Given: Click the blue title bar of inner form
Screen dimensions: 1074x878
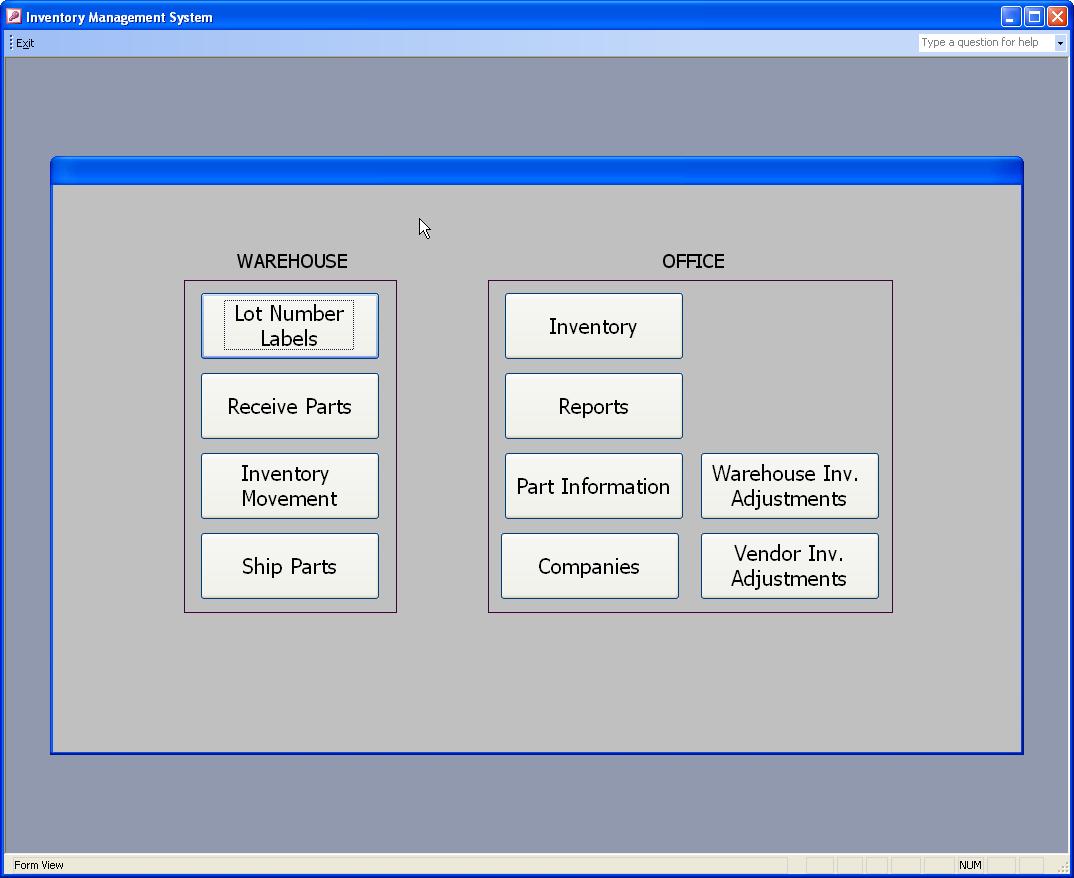Looking at the screenshot, I should pyautogui.click(x=536, y=171).
